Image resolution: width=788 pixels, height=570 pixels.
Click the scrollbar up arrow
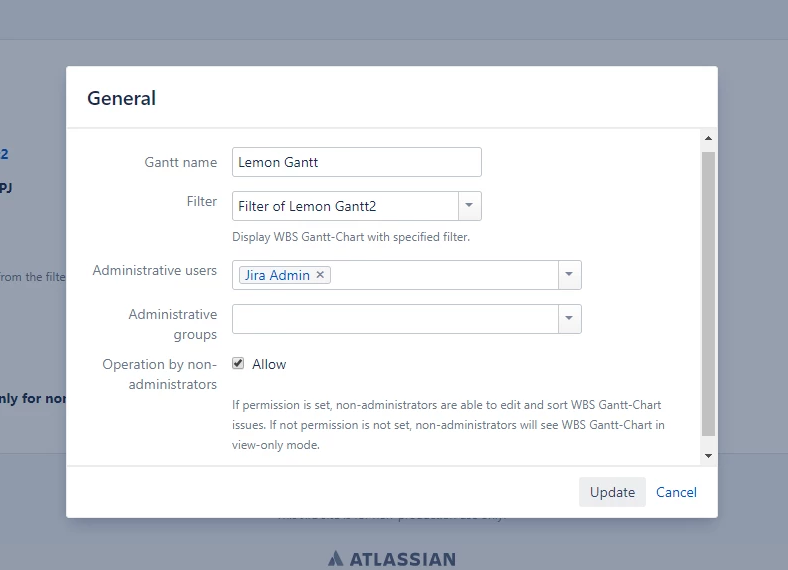pyautogui.click(x=708, y=138)
